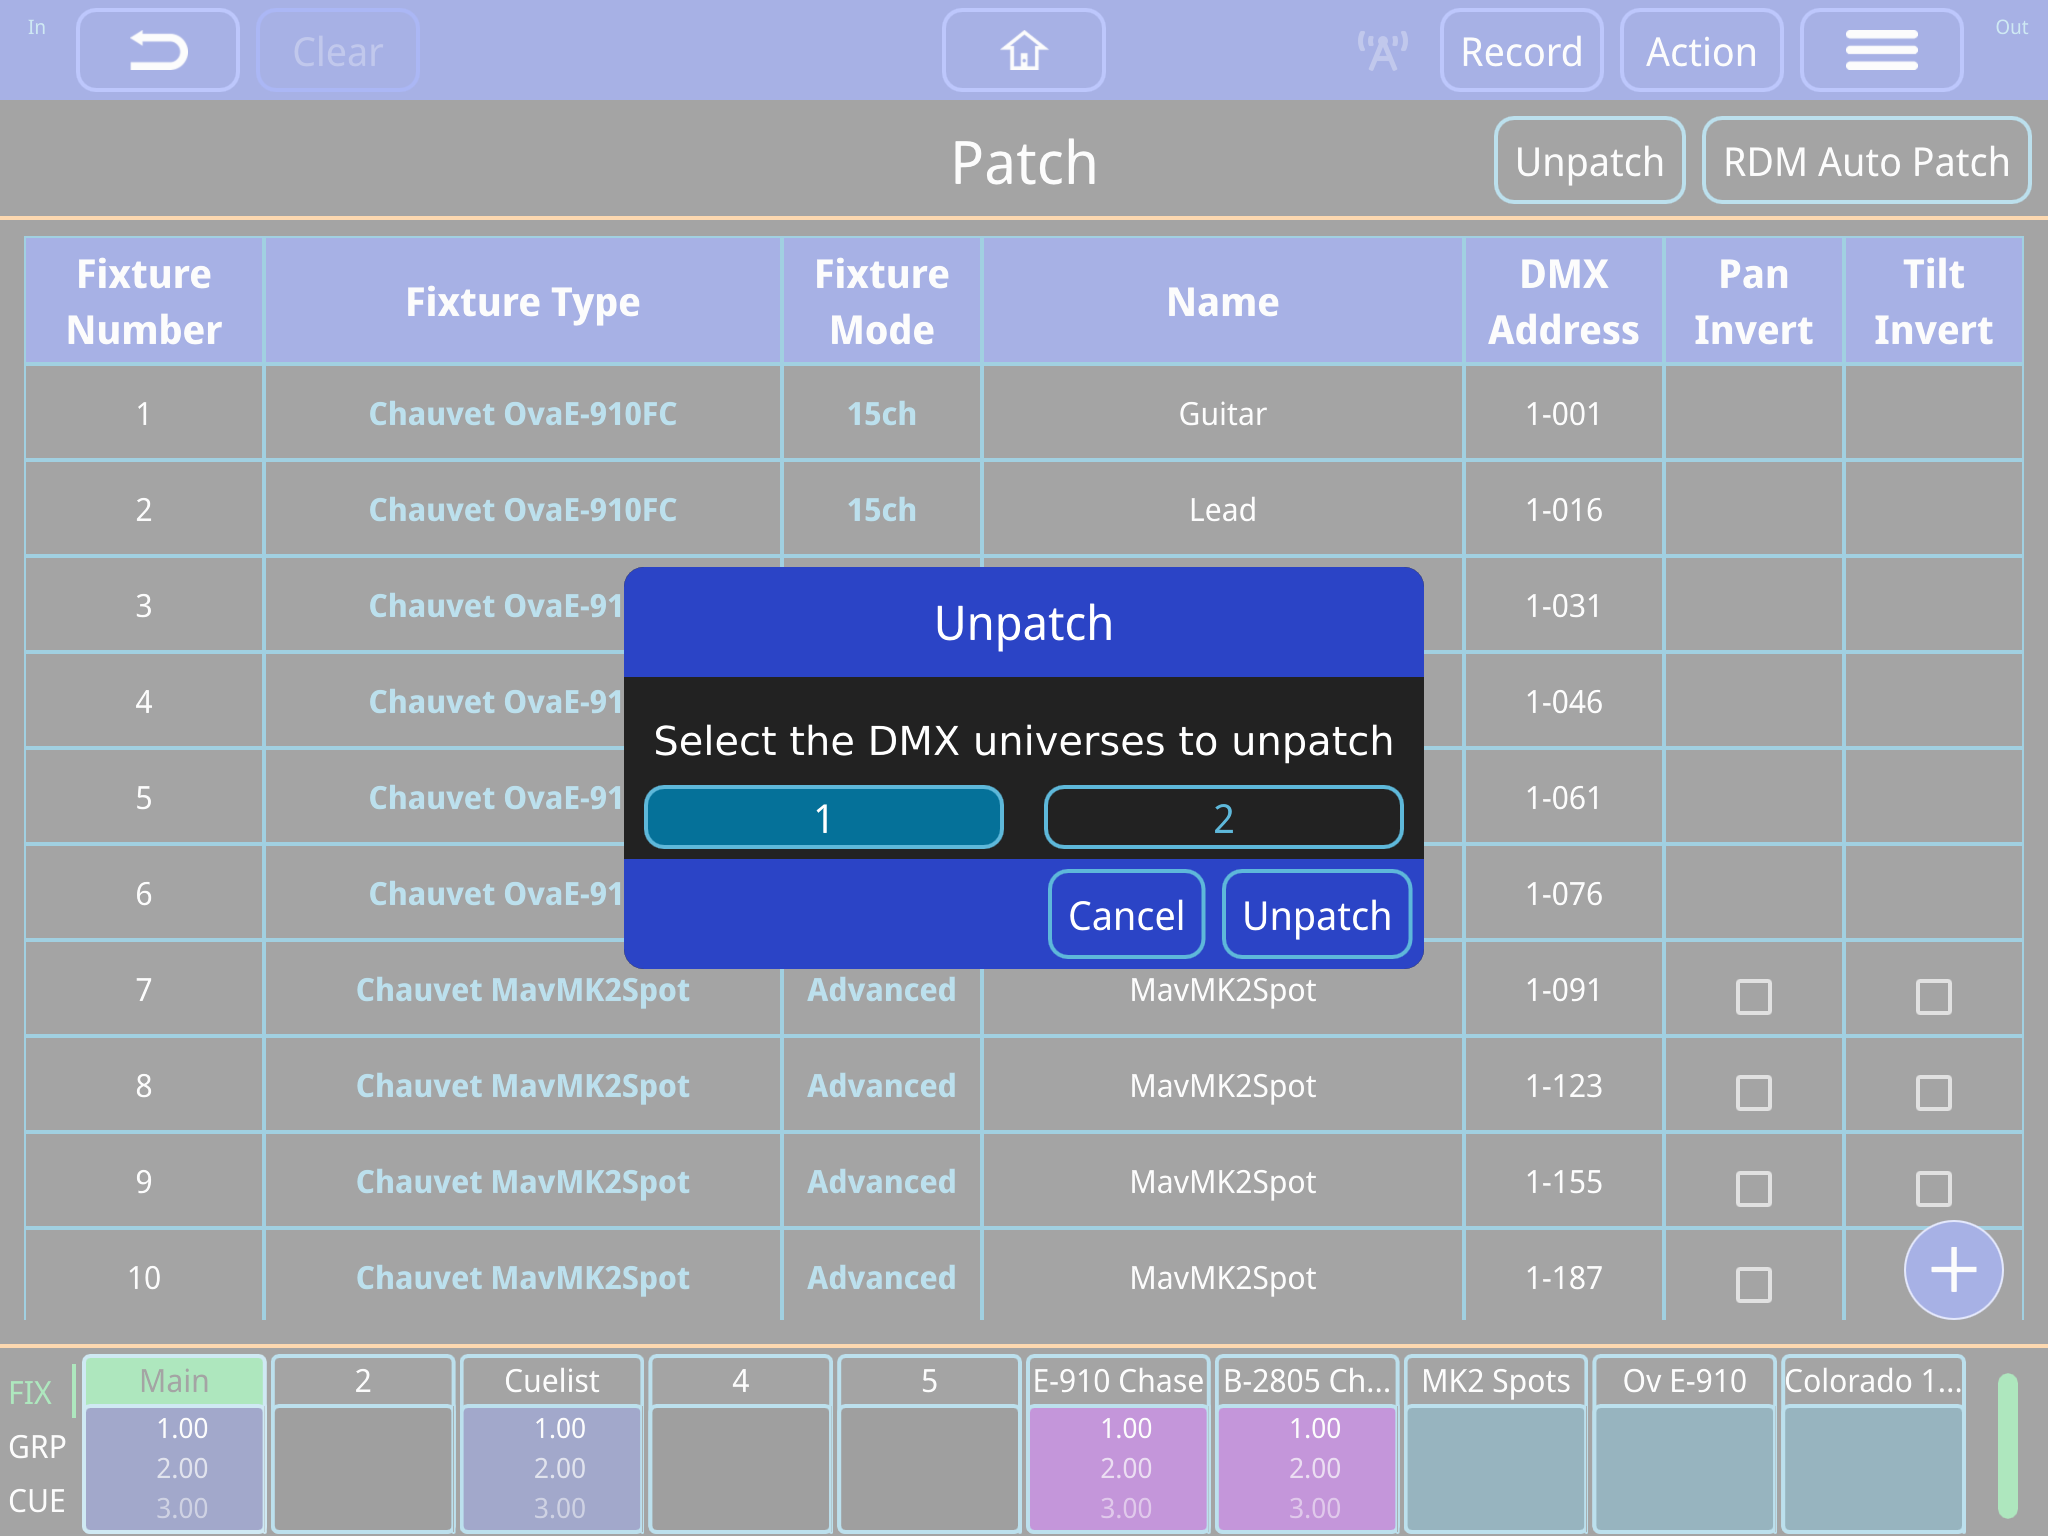Open the hamburger menu icon
Image resolution: width=2048 pixels, height=1536 pixels.
[1881, 50]
